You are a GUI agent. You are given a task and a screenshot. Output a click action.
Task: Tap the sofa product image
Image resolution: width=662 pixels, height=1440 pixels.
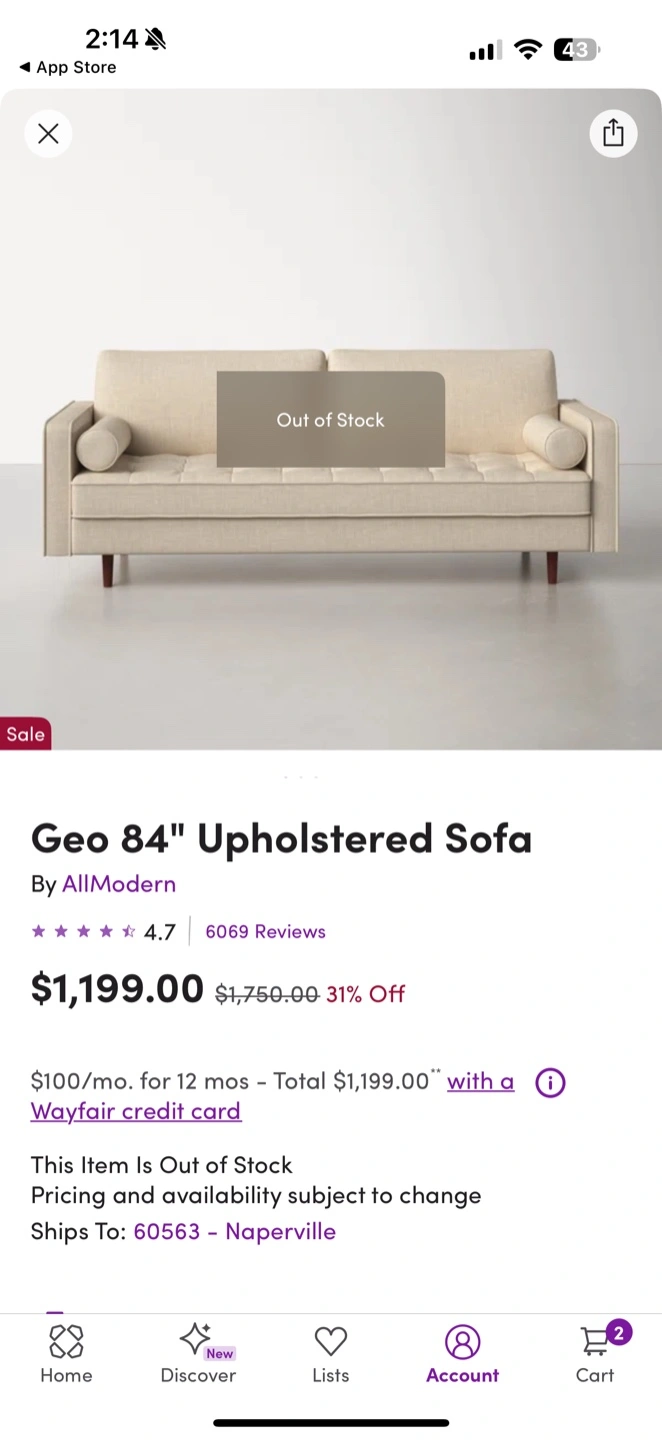[330, 560]
